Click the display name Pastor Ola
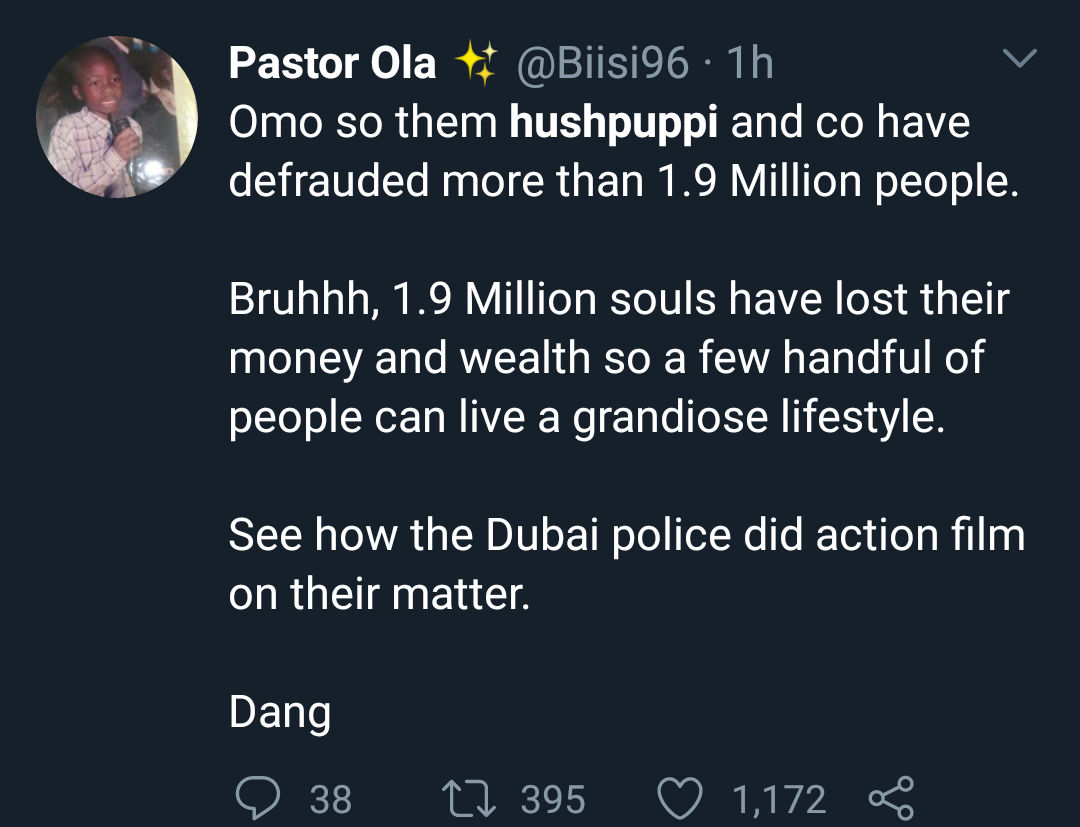Viewport: 1080px width, 827px height. click(x=332, y=64)
